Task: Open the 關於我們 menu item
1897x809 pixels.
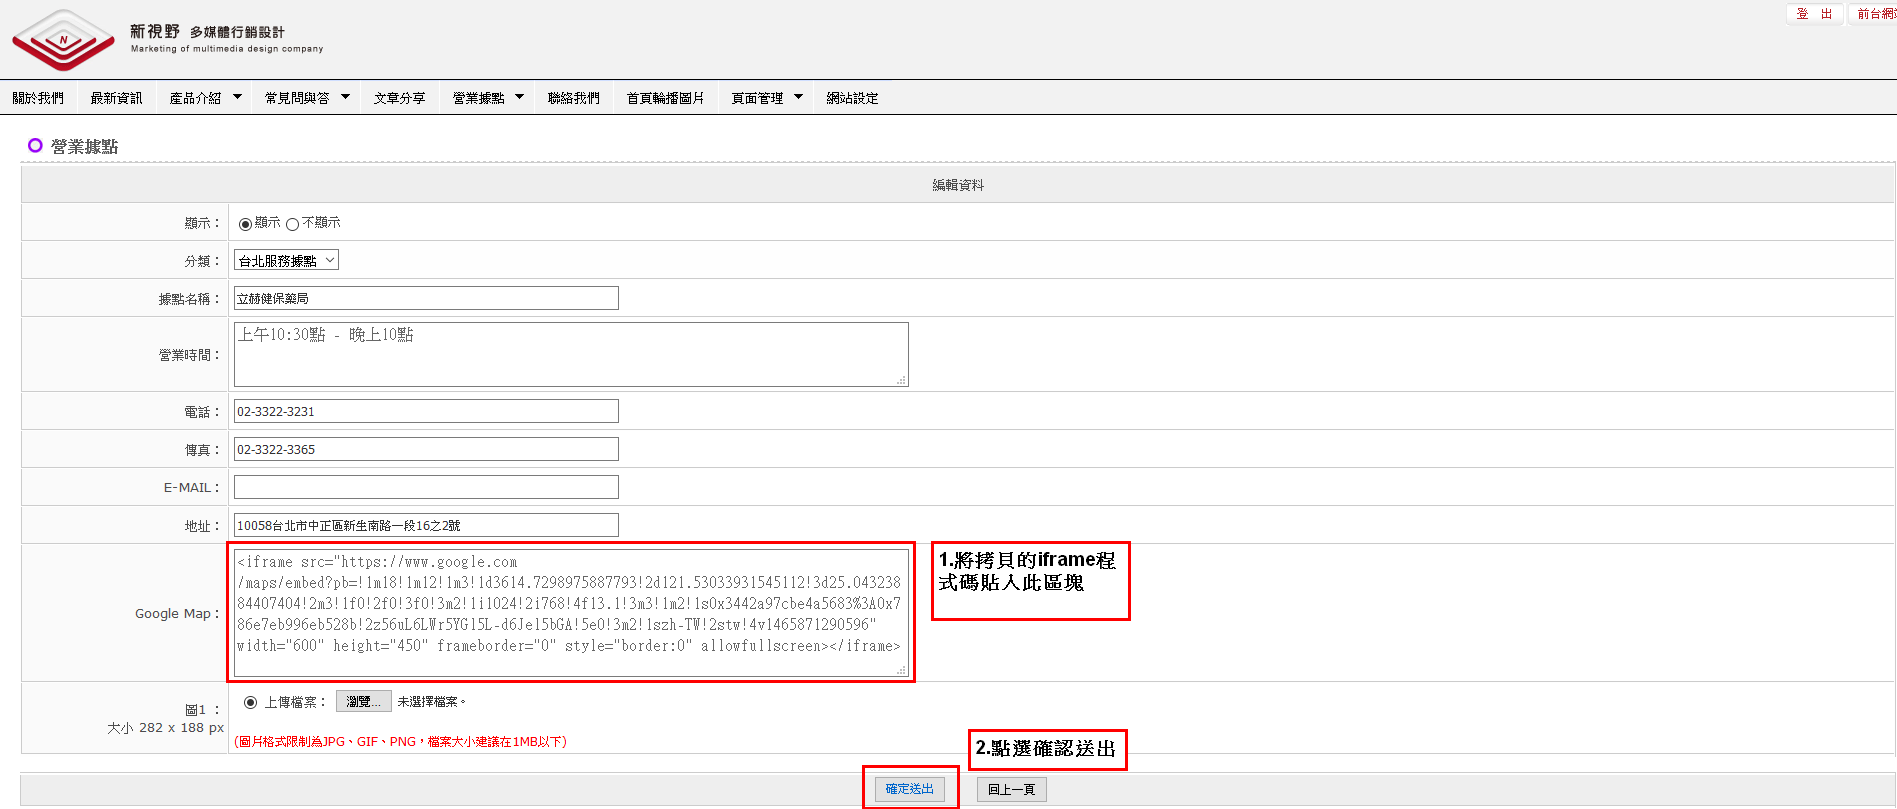Action: point(38,98)
